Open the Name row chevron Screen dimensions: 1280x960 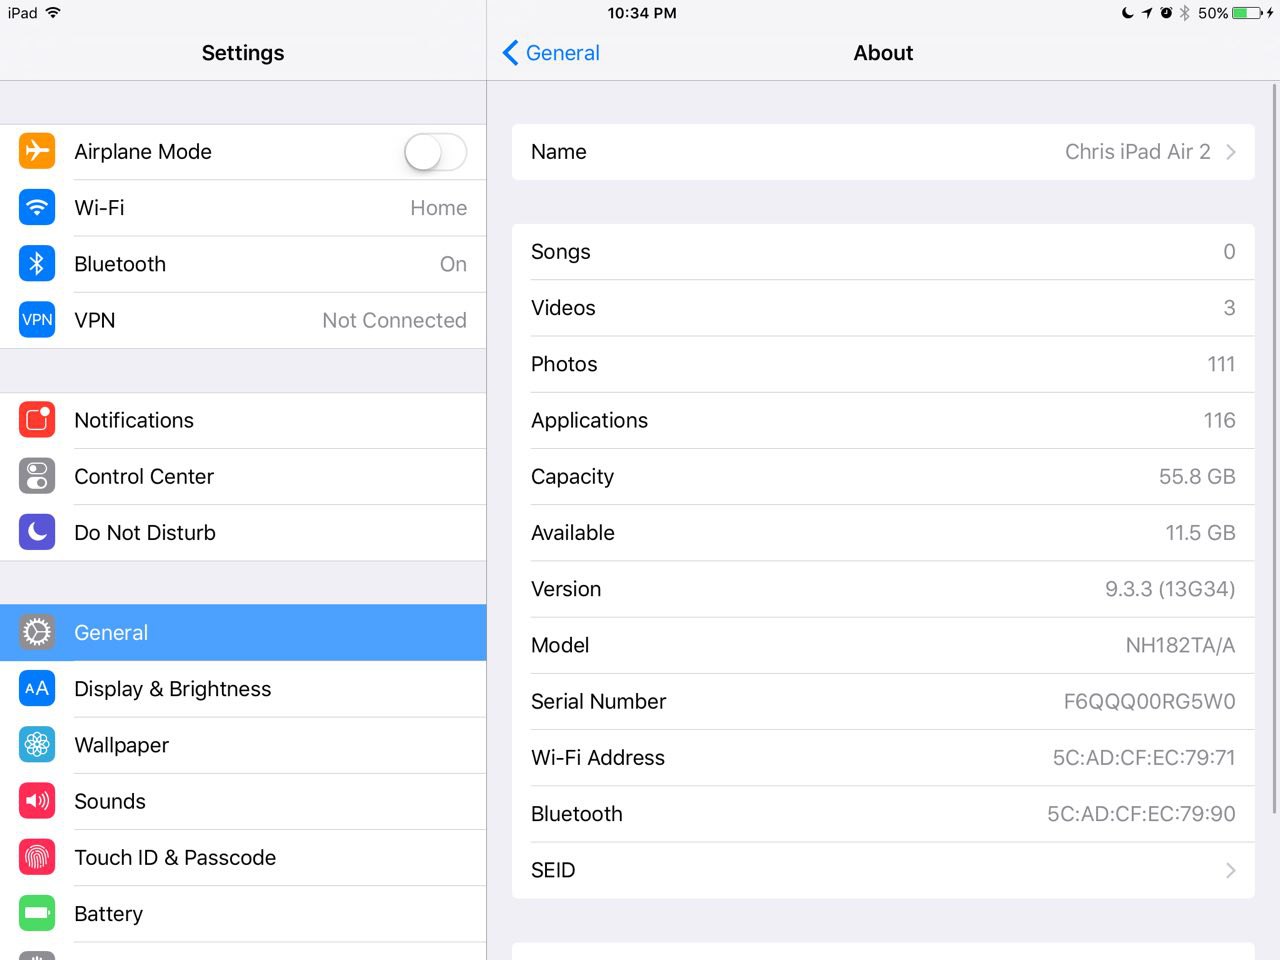(1231, 152)
